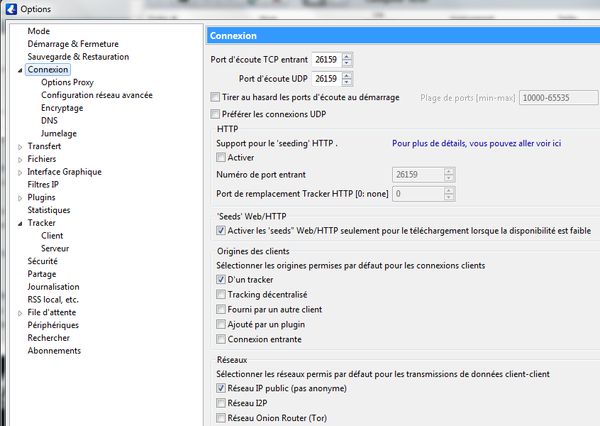Select Fichiers in the options tree

point(42,159)
